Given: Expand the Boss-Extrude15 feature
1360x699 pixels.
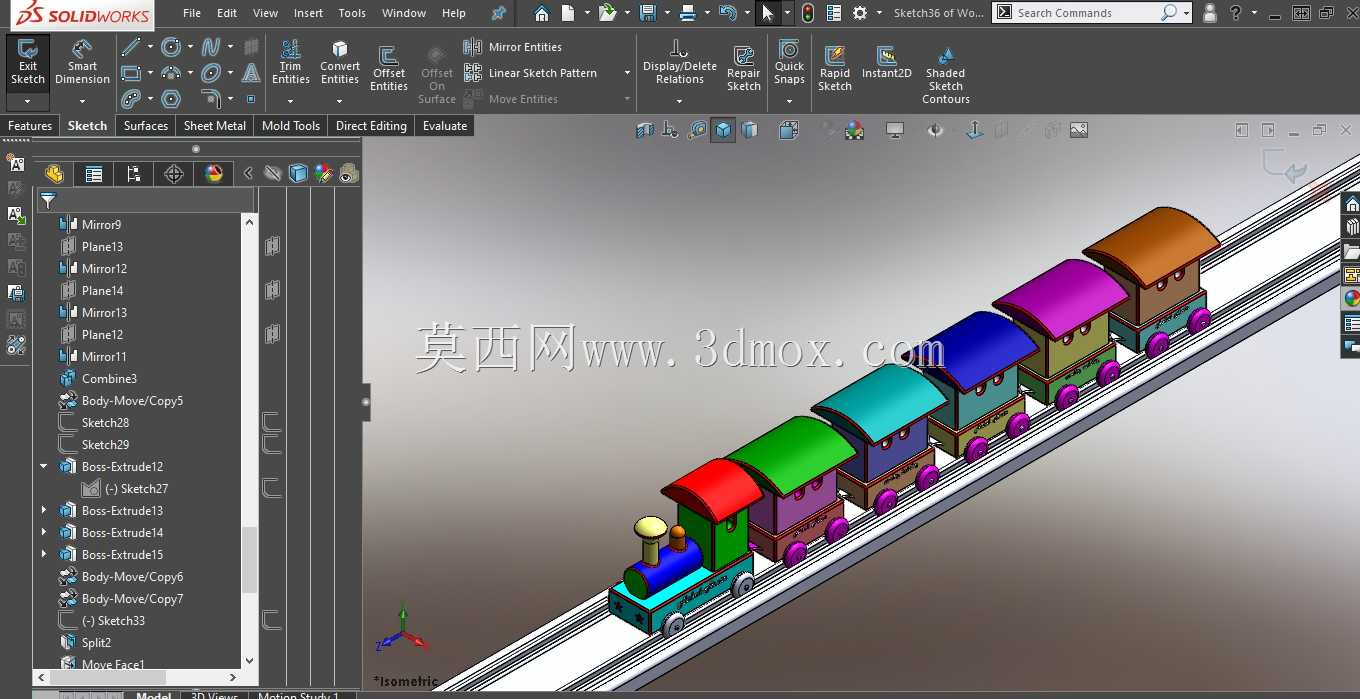Looking at the screenshot, I should point(43,554).
